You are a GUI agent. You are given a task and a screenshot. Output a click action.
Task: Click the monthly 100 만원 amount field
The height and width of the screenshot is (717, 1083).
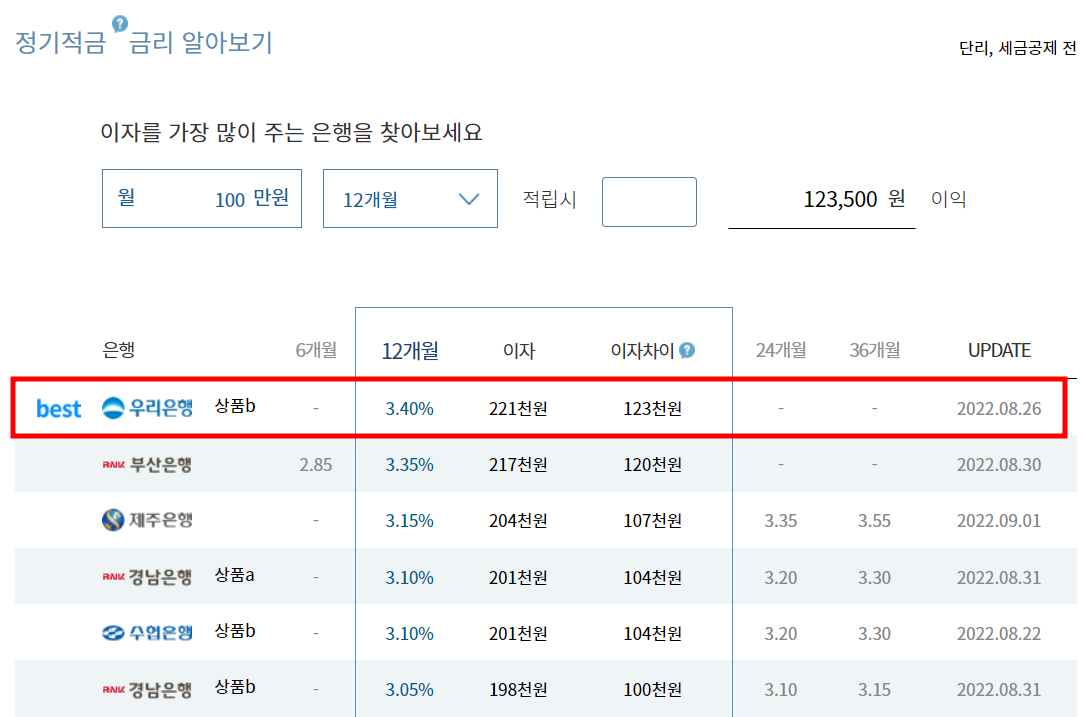click(x=202, y=199)
